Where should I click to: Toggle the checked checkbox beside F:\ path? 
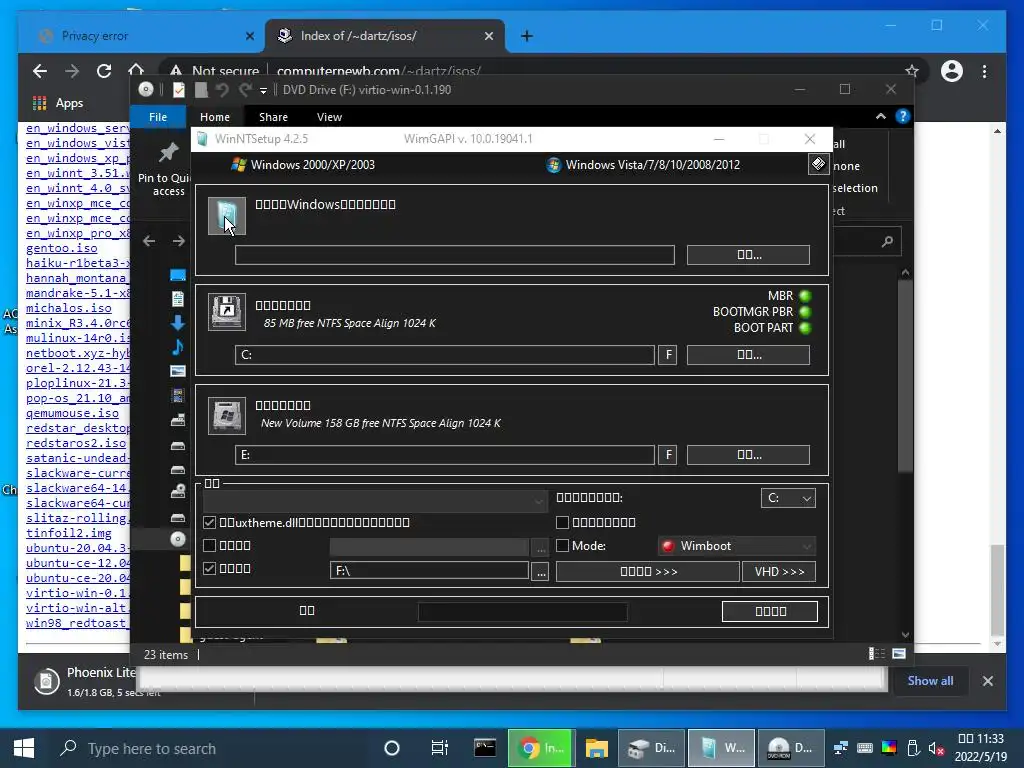pos(210,568)
